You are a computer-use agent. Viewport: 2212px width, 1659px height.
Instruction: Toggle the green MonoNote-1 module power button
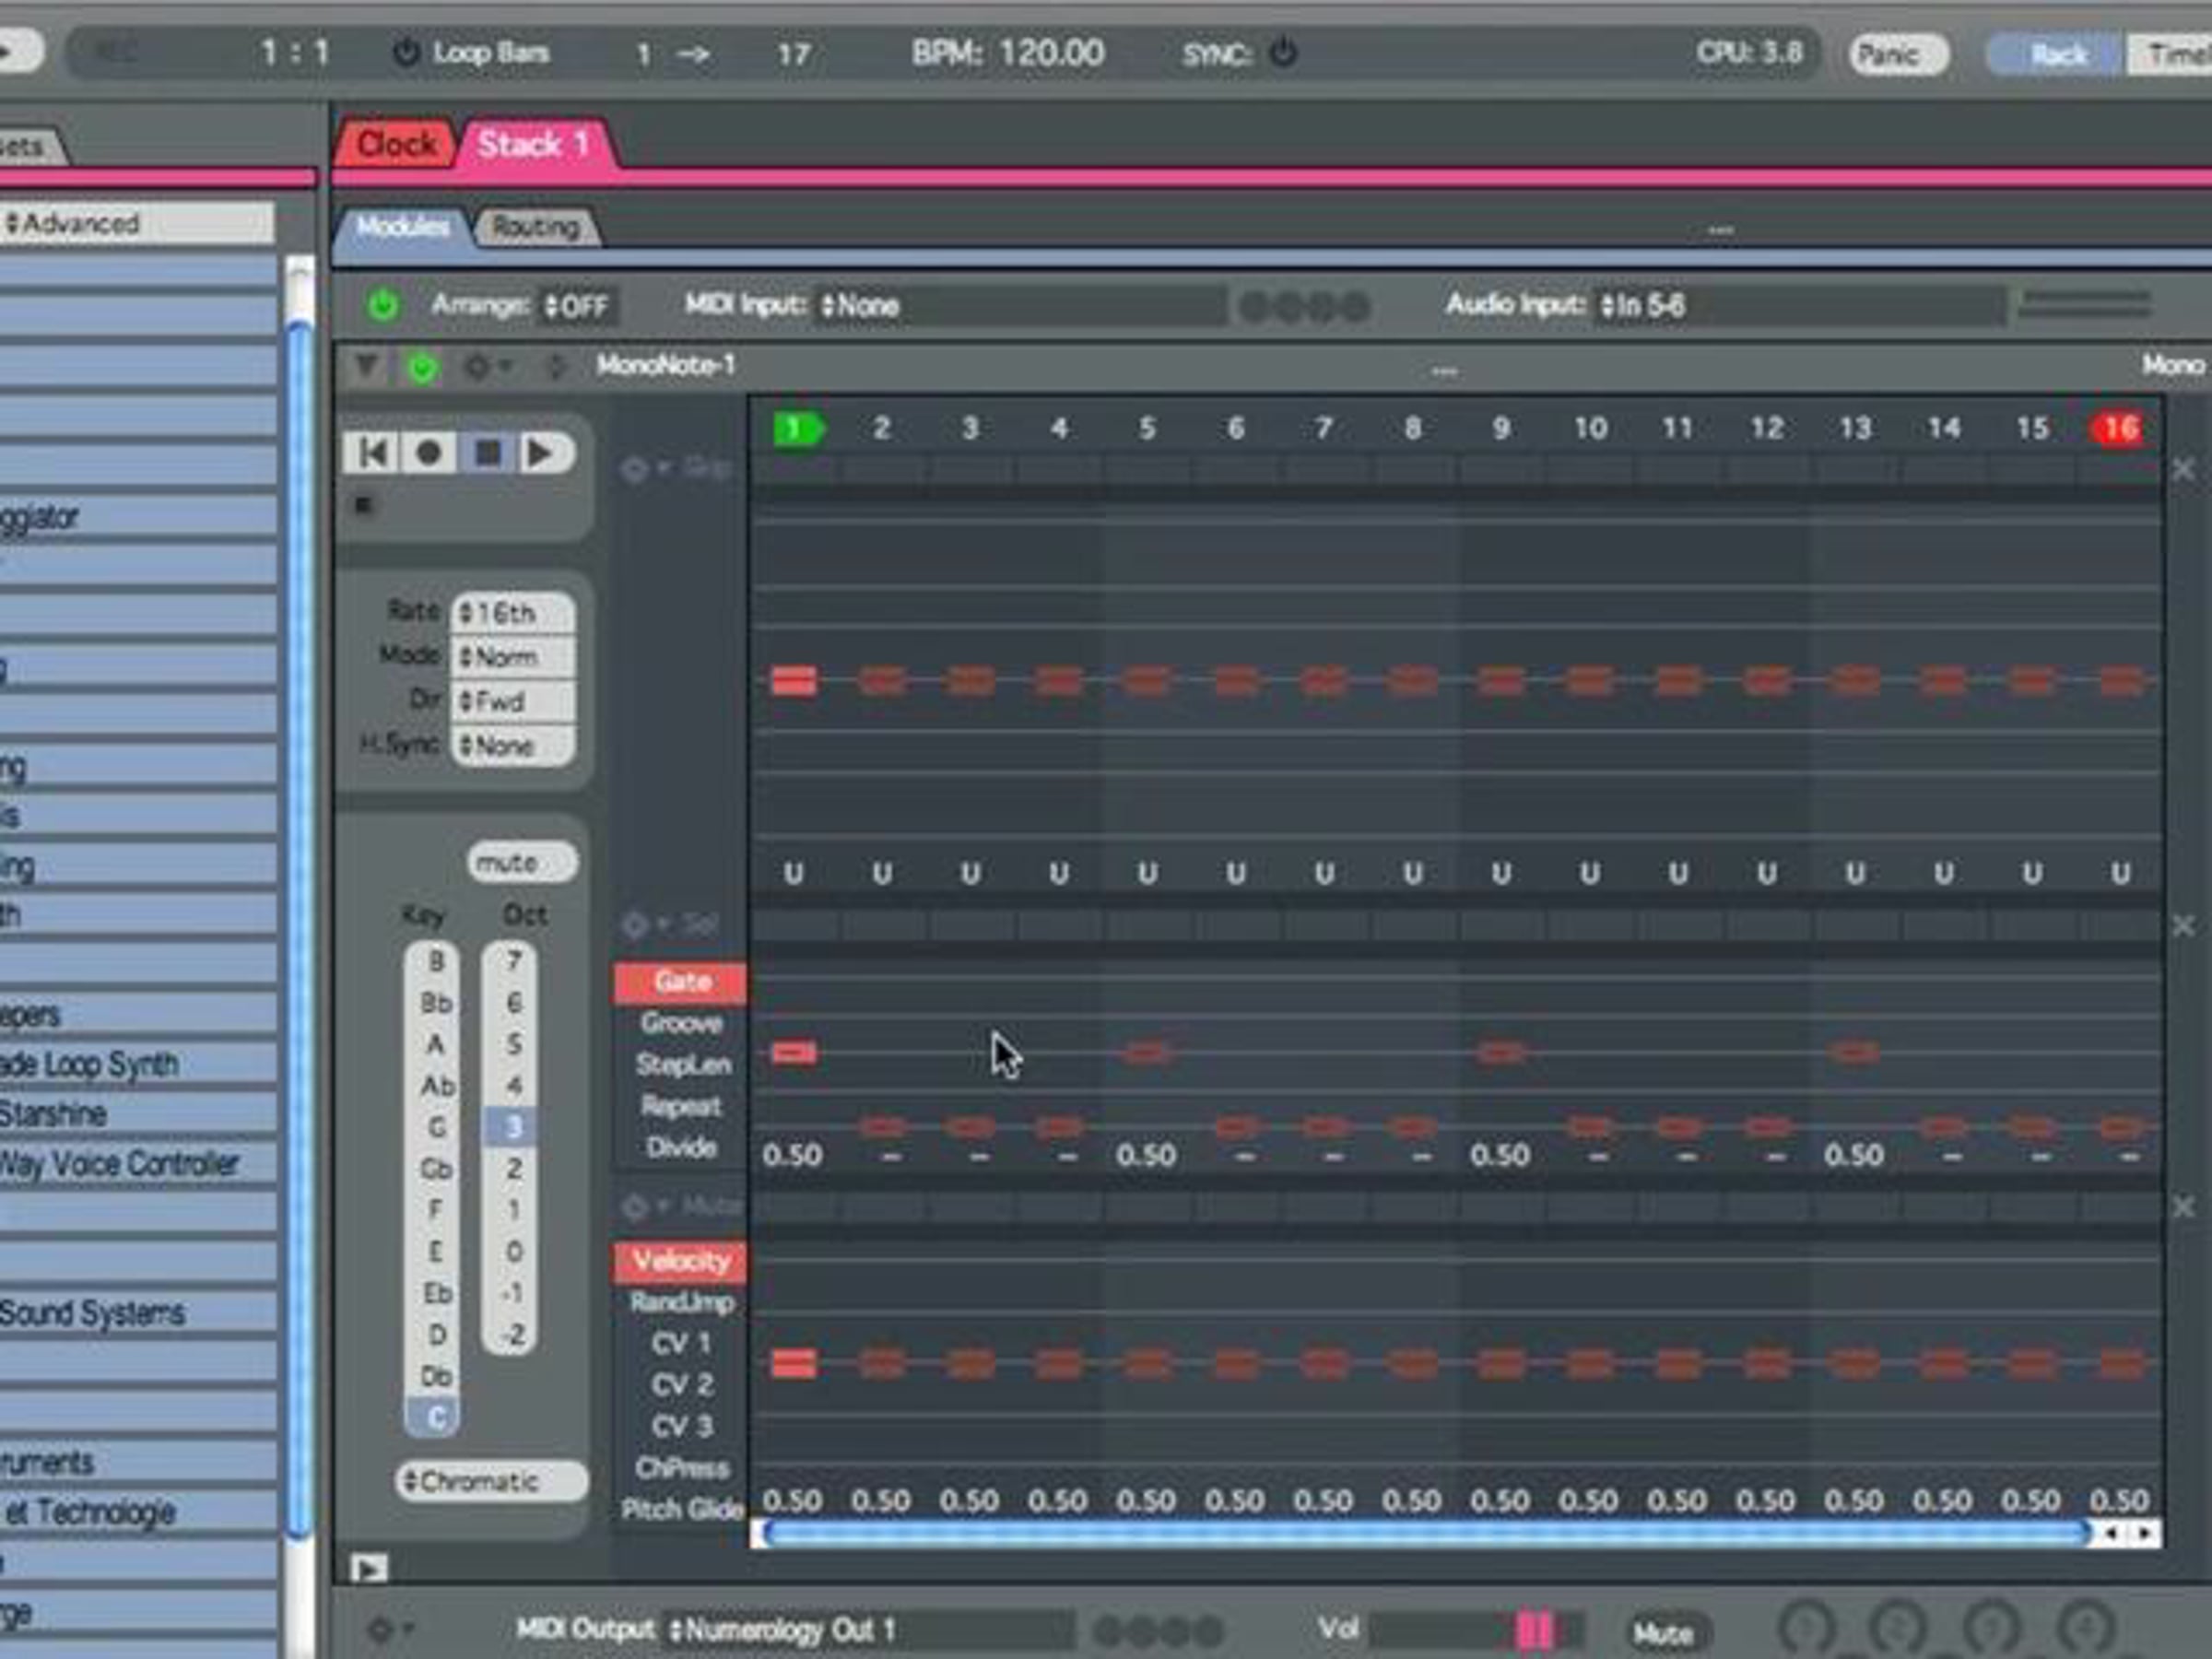tap(422, 367)
